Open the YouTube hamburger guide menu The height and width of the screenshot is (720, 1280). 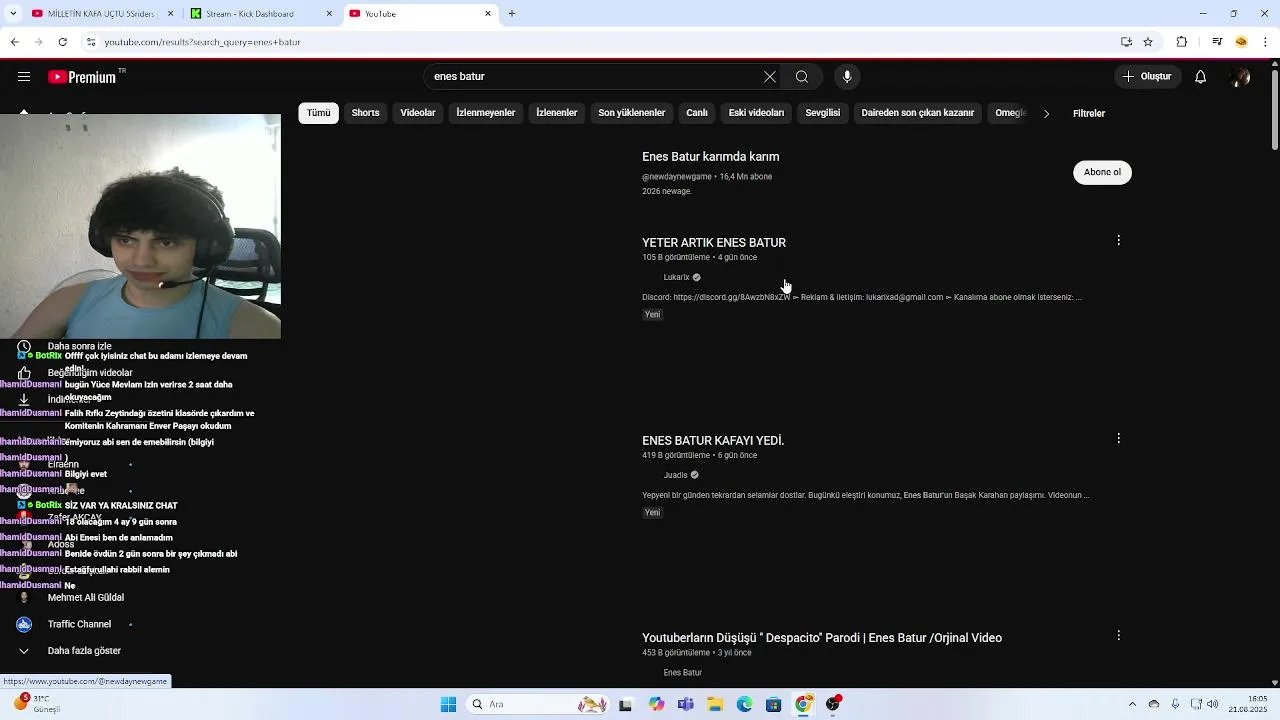click(x=24, y=77)
